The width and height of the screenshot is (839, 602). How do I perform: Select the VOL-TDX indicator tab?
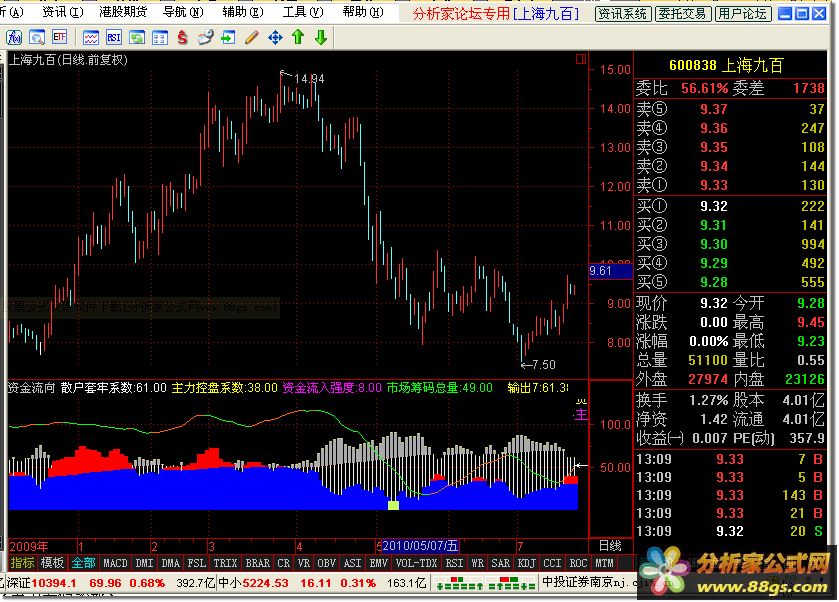tap(416, 563)
